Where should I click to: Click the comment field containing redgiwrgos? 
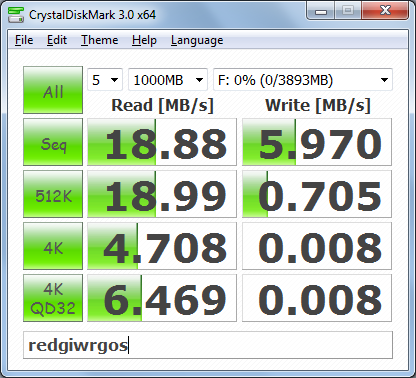(x=208, y=345)
